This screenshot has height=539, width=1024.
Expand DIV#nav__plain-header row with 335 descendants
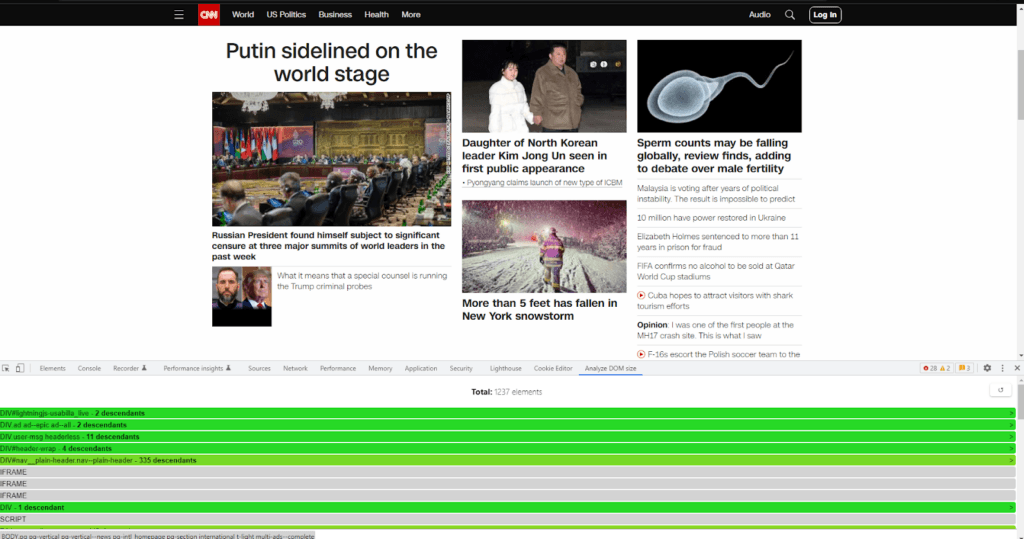(x=507, y=460)
